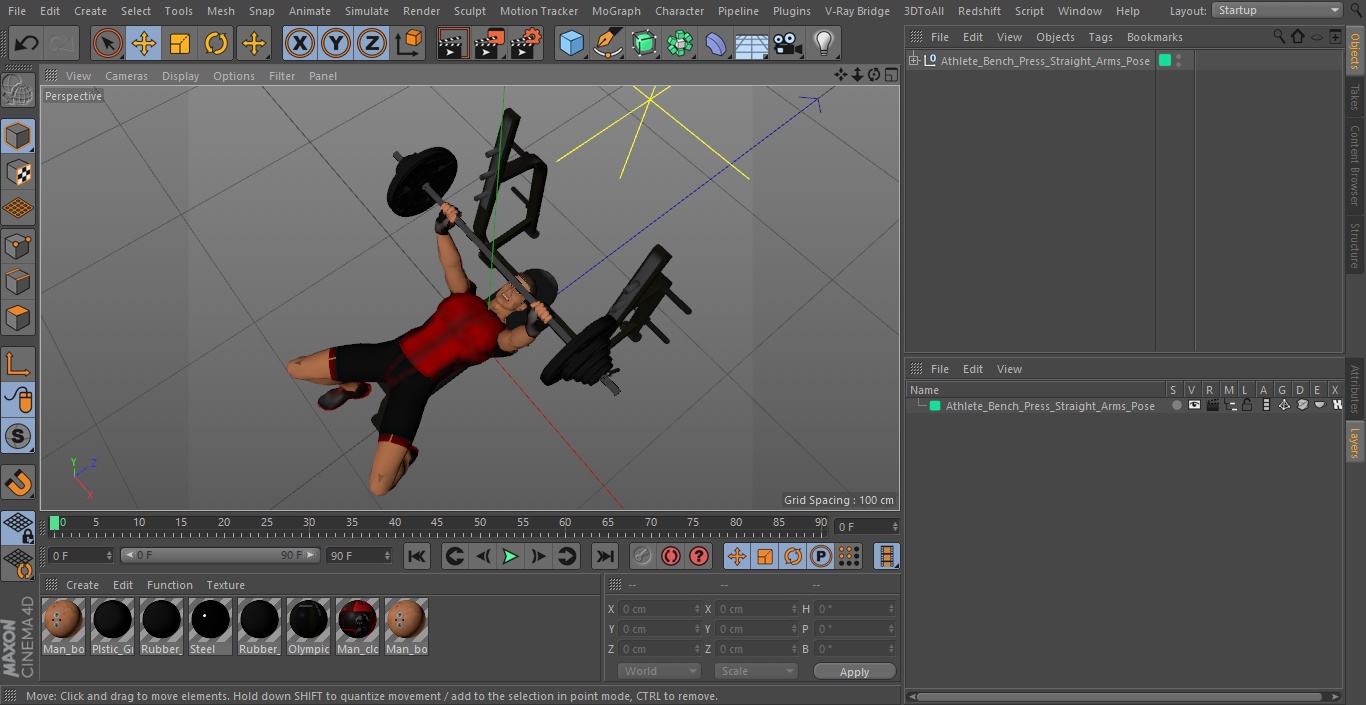
Task: Open the Scale mode dropdown
Action: pos(756,671)
